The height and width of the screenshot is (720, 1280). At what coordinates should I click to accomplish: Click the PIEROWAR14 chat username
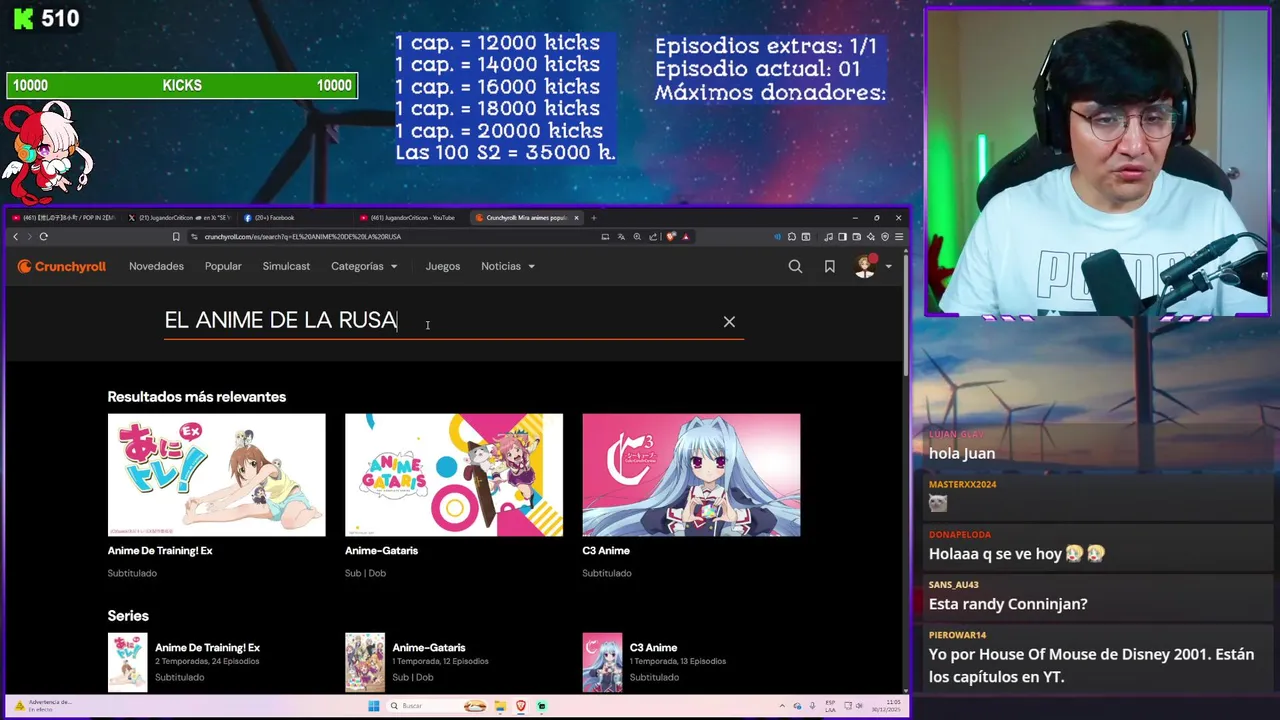pyautogui.click(x=957, y=635)
